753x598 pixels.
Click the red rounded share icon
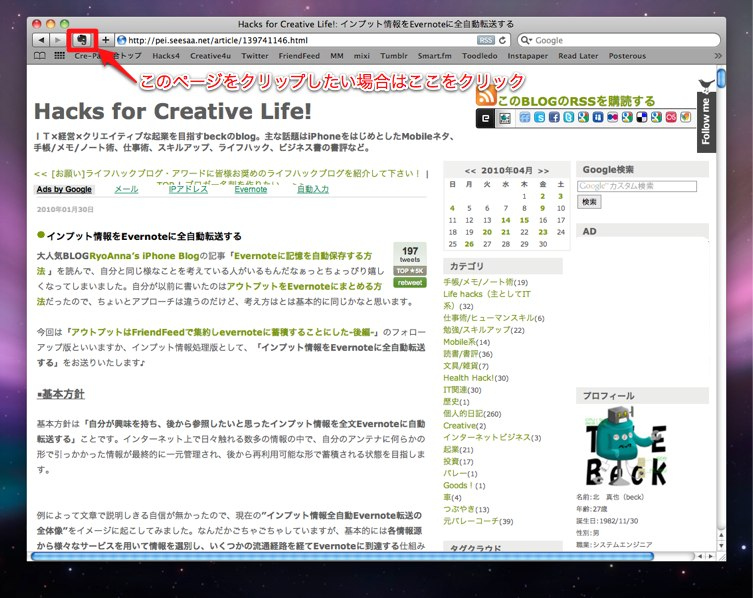[671, 117]
